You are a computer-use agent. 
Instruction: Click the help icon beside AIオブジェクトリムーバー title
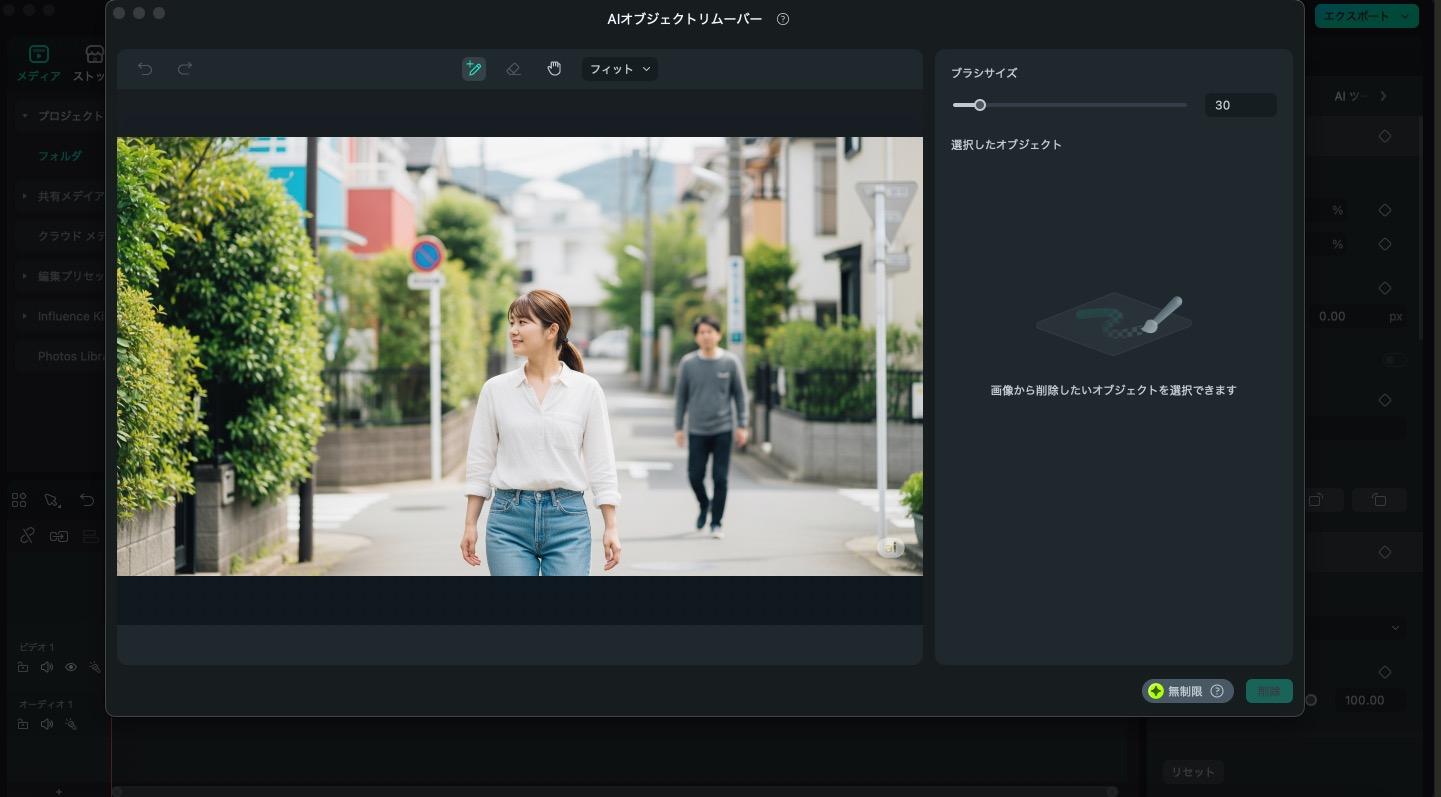[783, 19]
